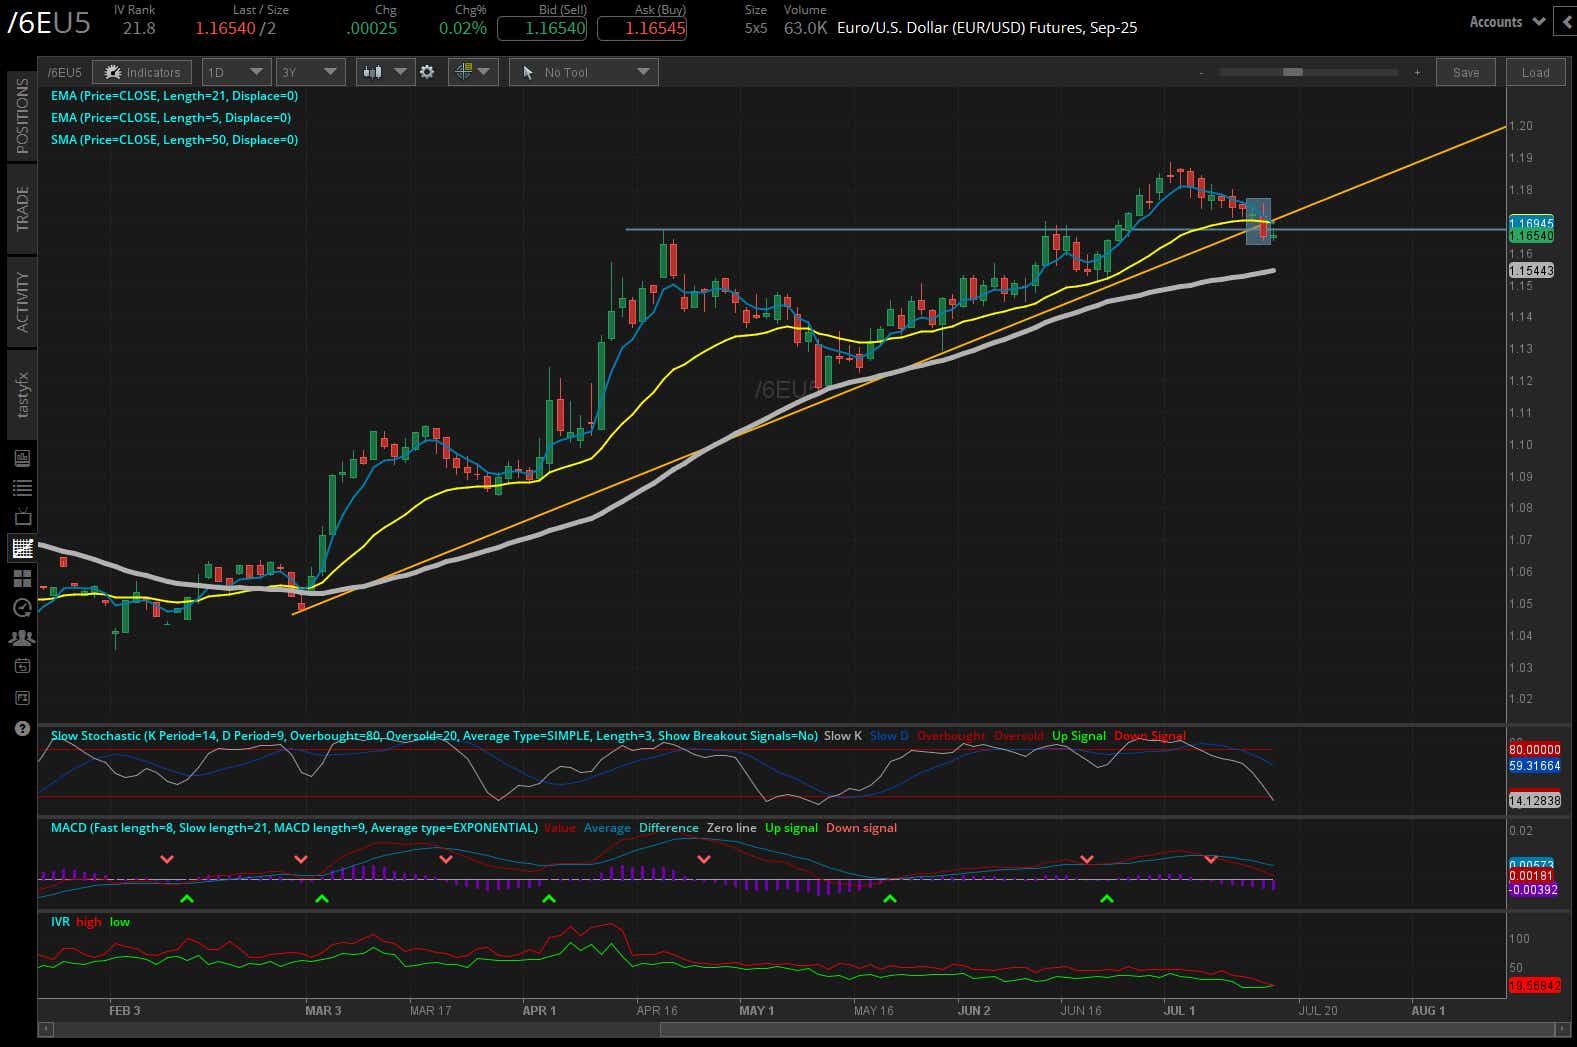Switch to the ACTIVITY side tab
This screenshot has width=1577, height=1047.
22,301
